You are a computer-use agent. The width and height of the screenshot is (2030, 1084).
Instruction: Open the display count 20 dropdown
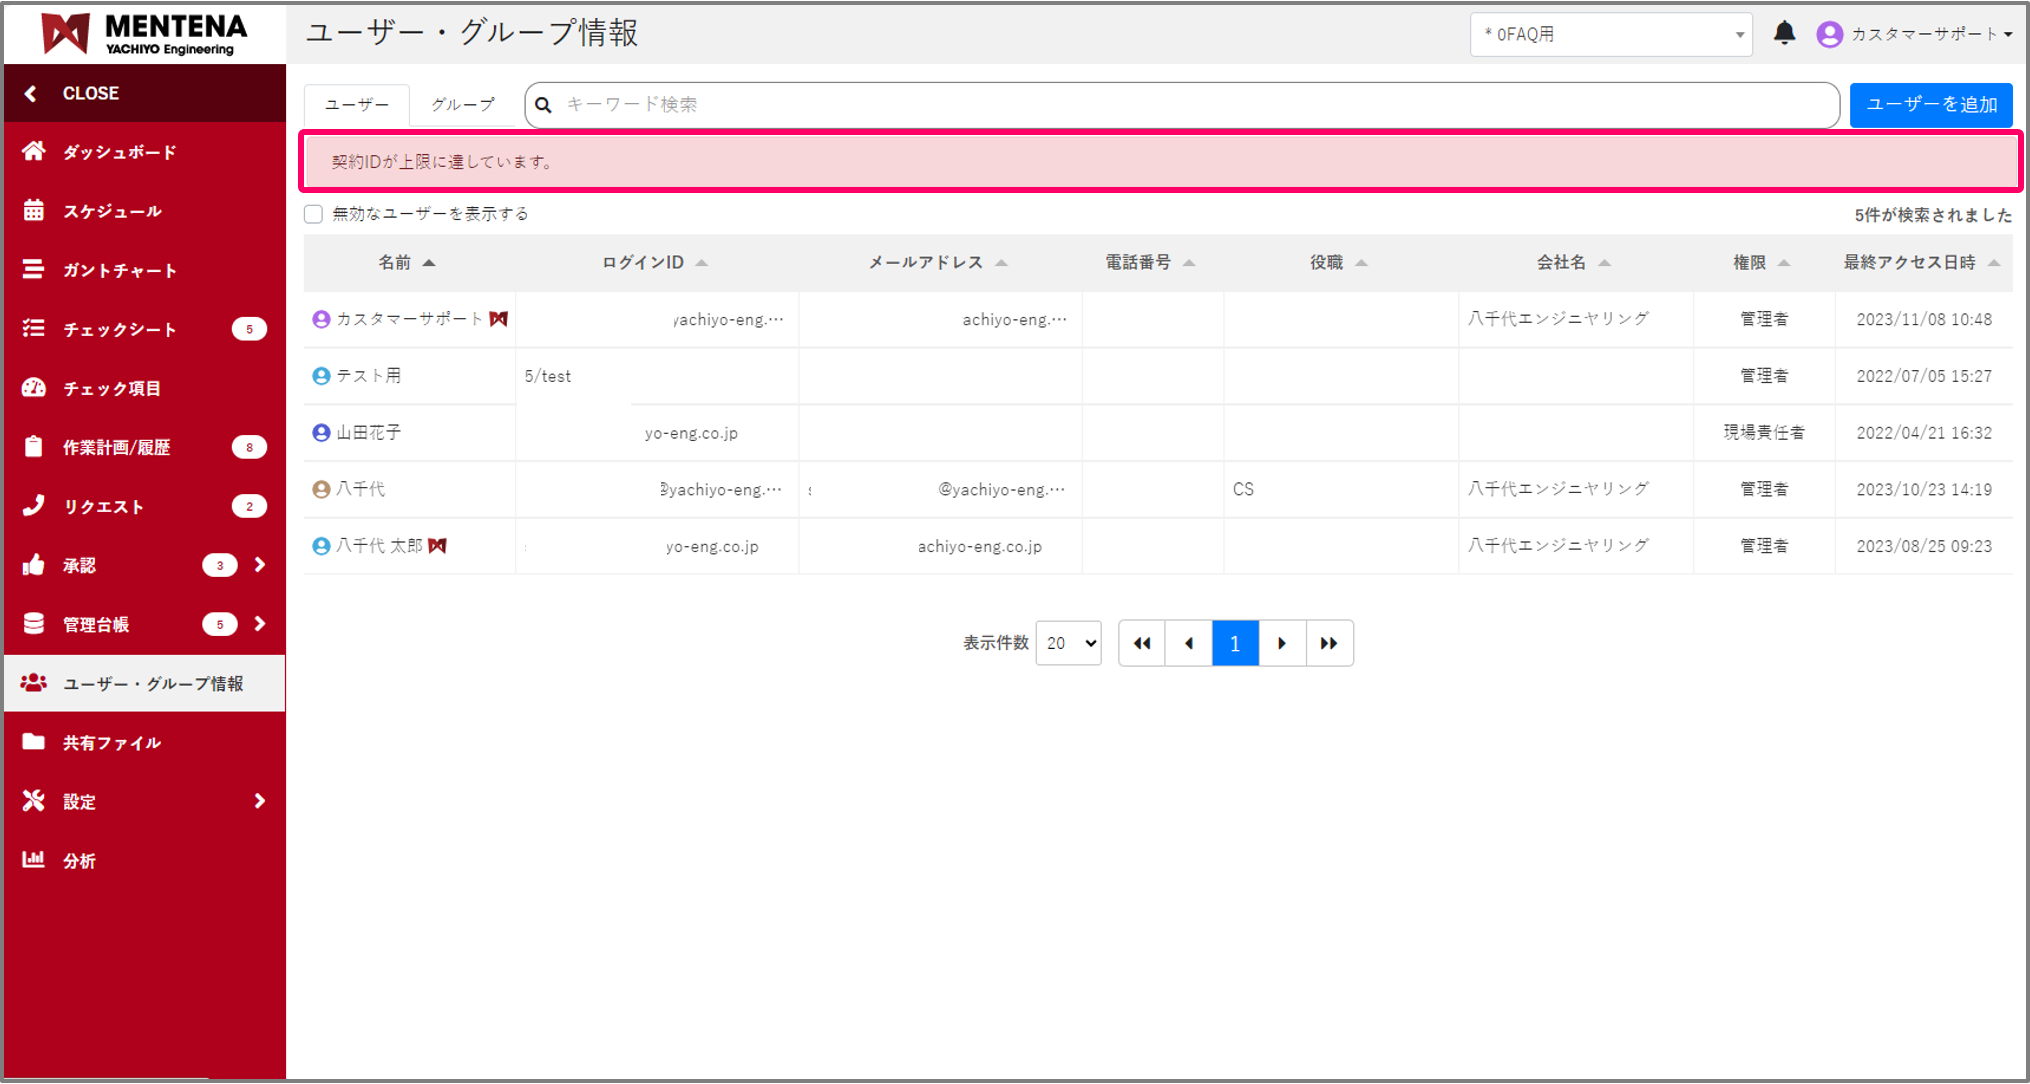coord(1068,643)
